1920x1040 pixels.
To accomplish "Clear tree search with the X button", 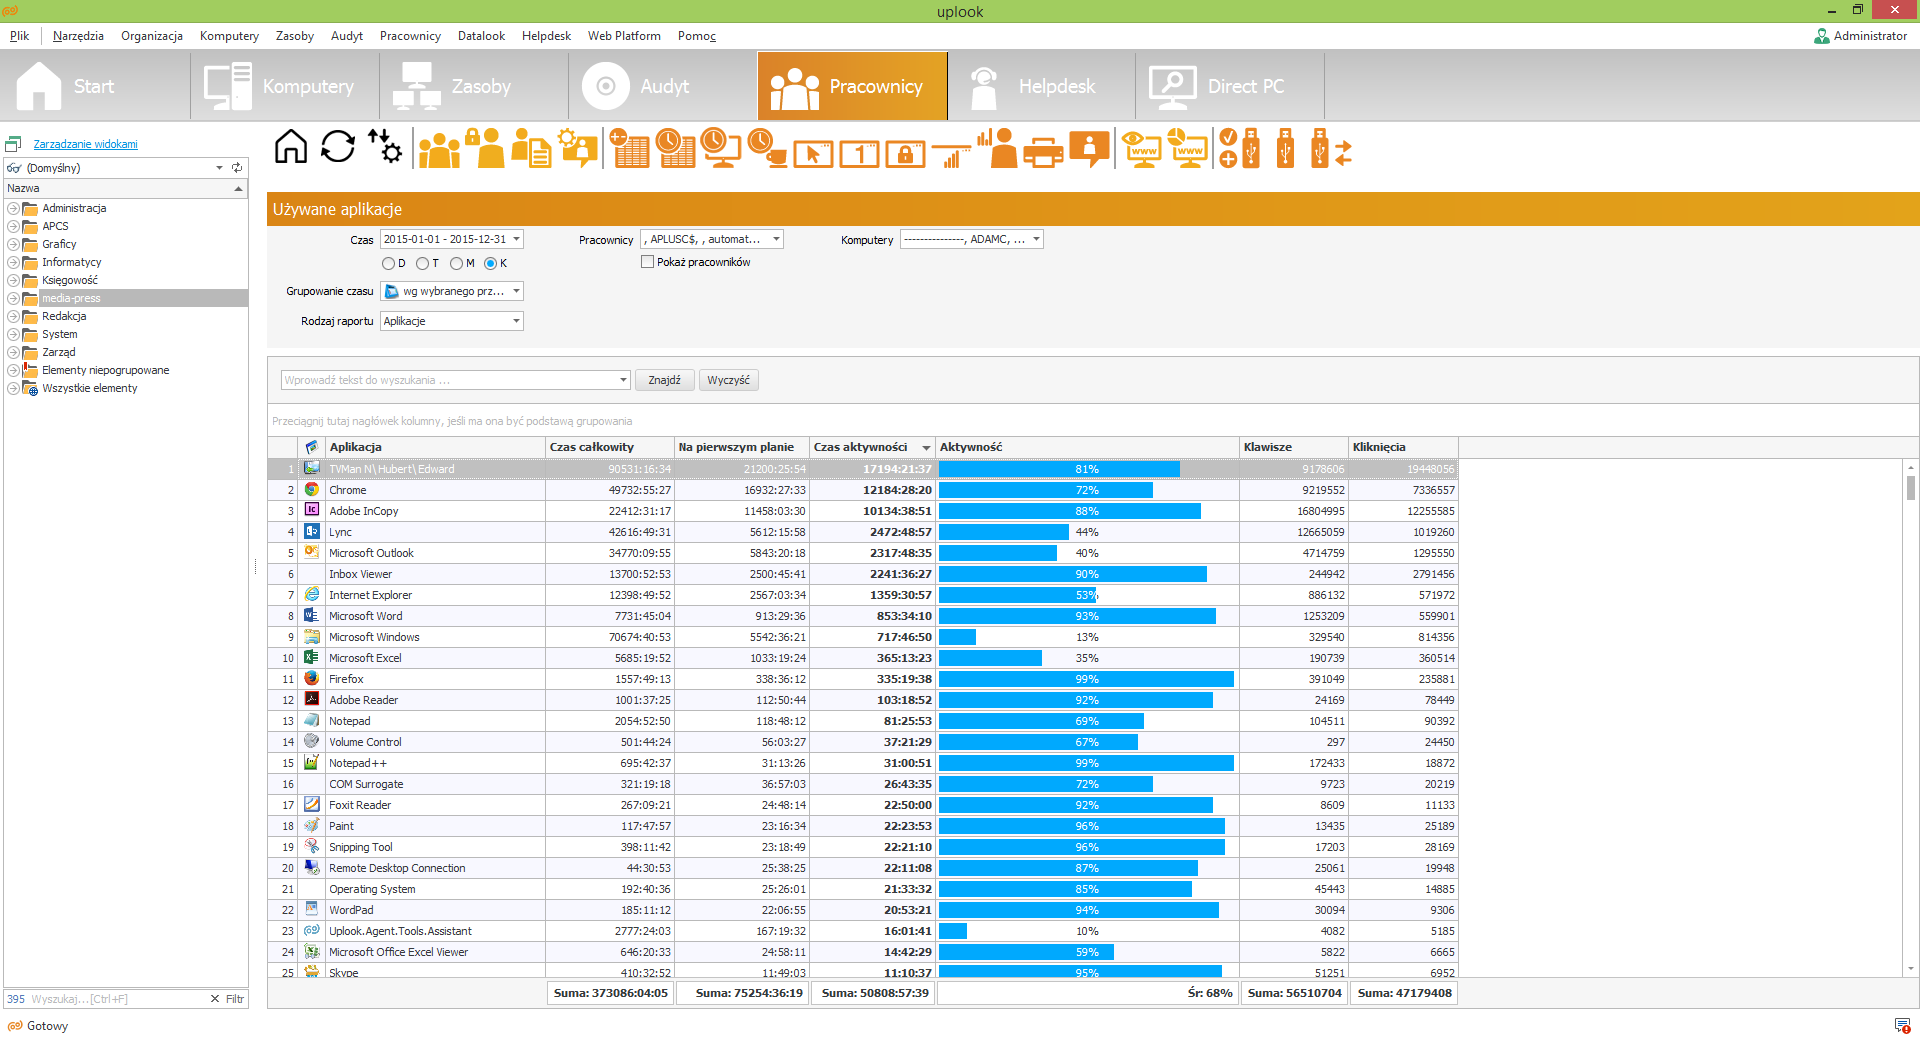I will point(214,999).
